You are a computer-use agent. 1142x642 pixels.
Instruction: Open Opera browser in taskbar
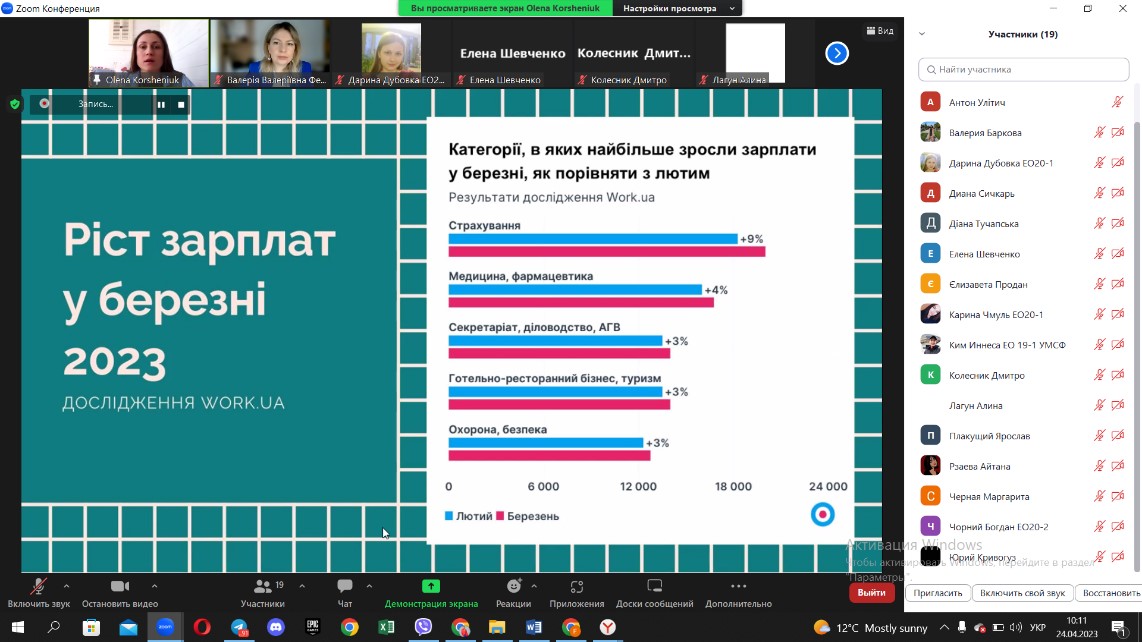coord(202,627)
